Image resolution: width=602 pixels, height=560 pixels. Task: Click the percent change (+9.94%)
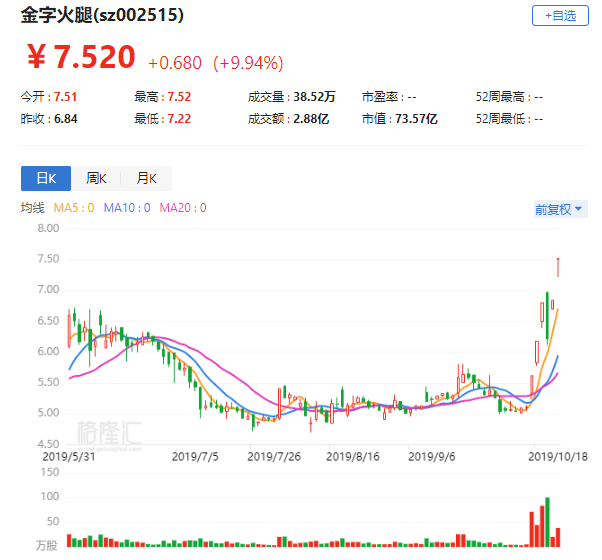pos(248,63)
